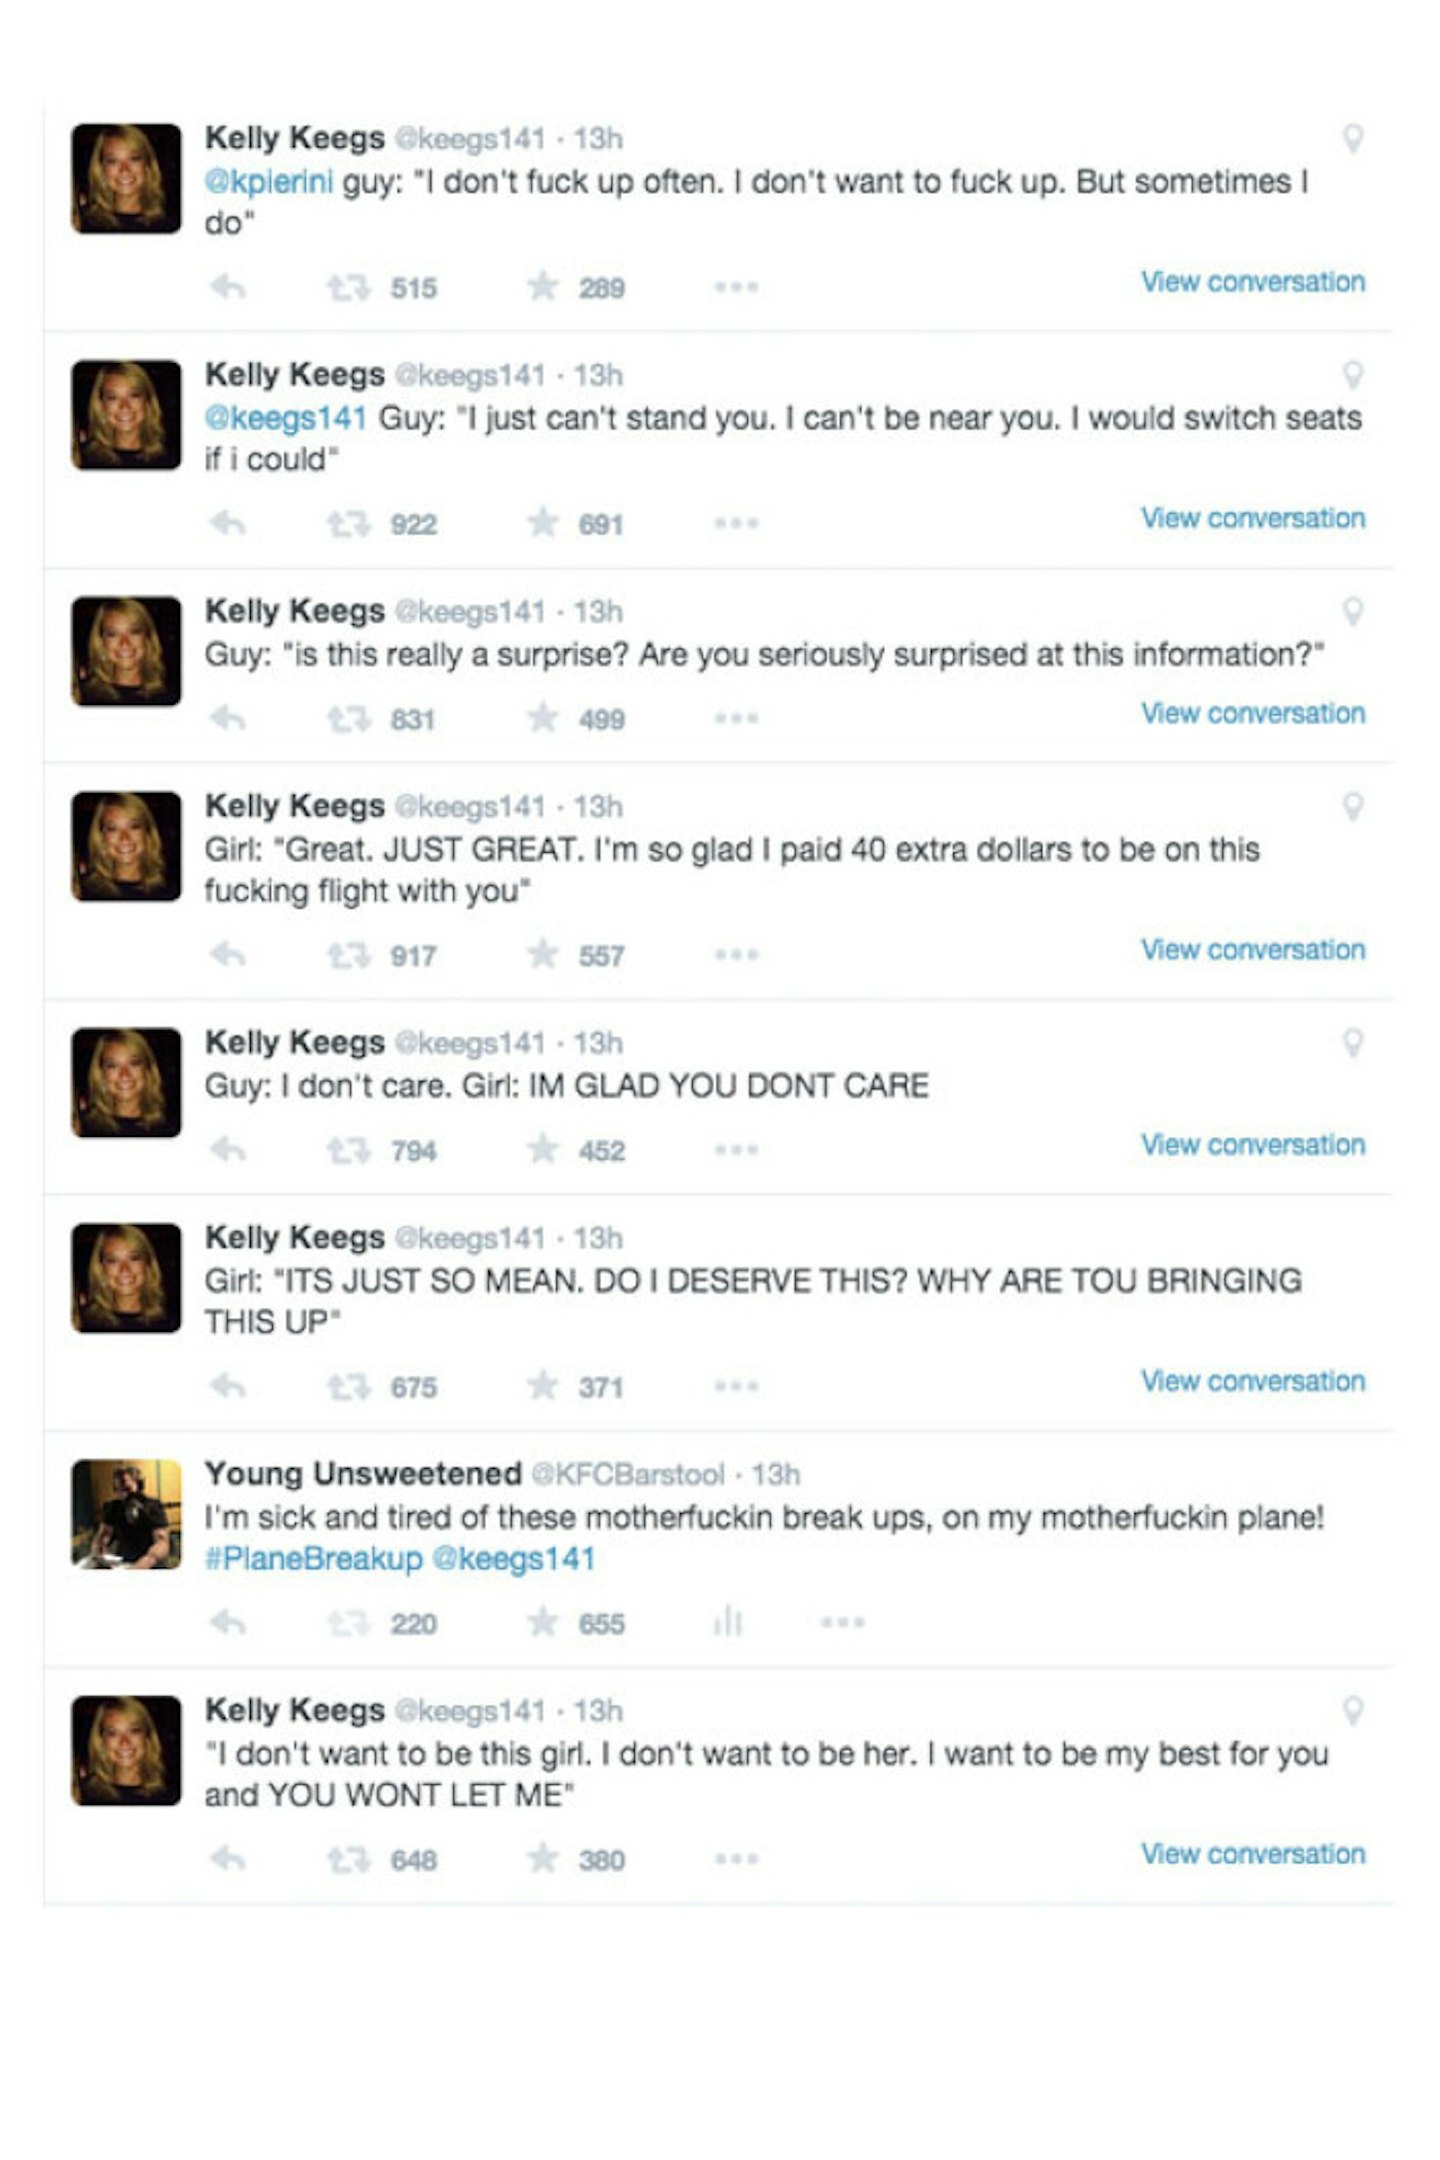Open the @kpierini mention link
The width and height of the screenshot is (1440, 2160).
pos(268,183)
